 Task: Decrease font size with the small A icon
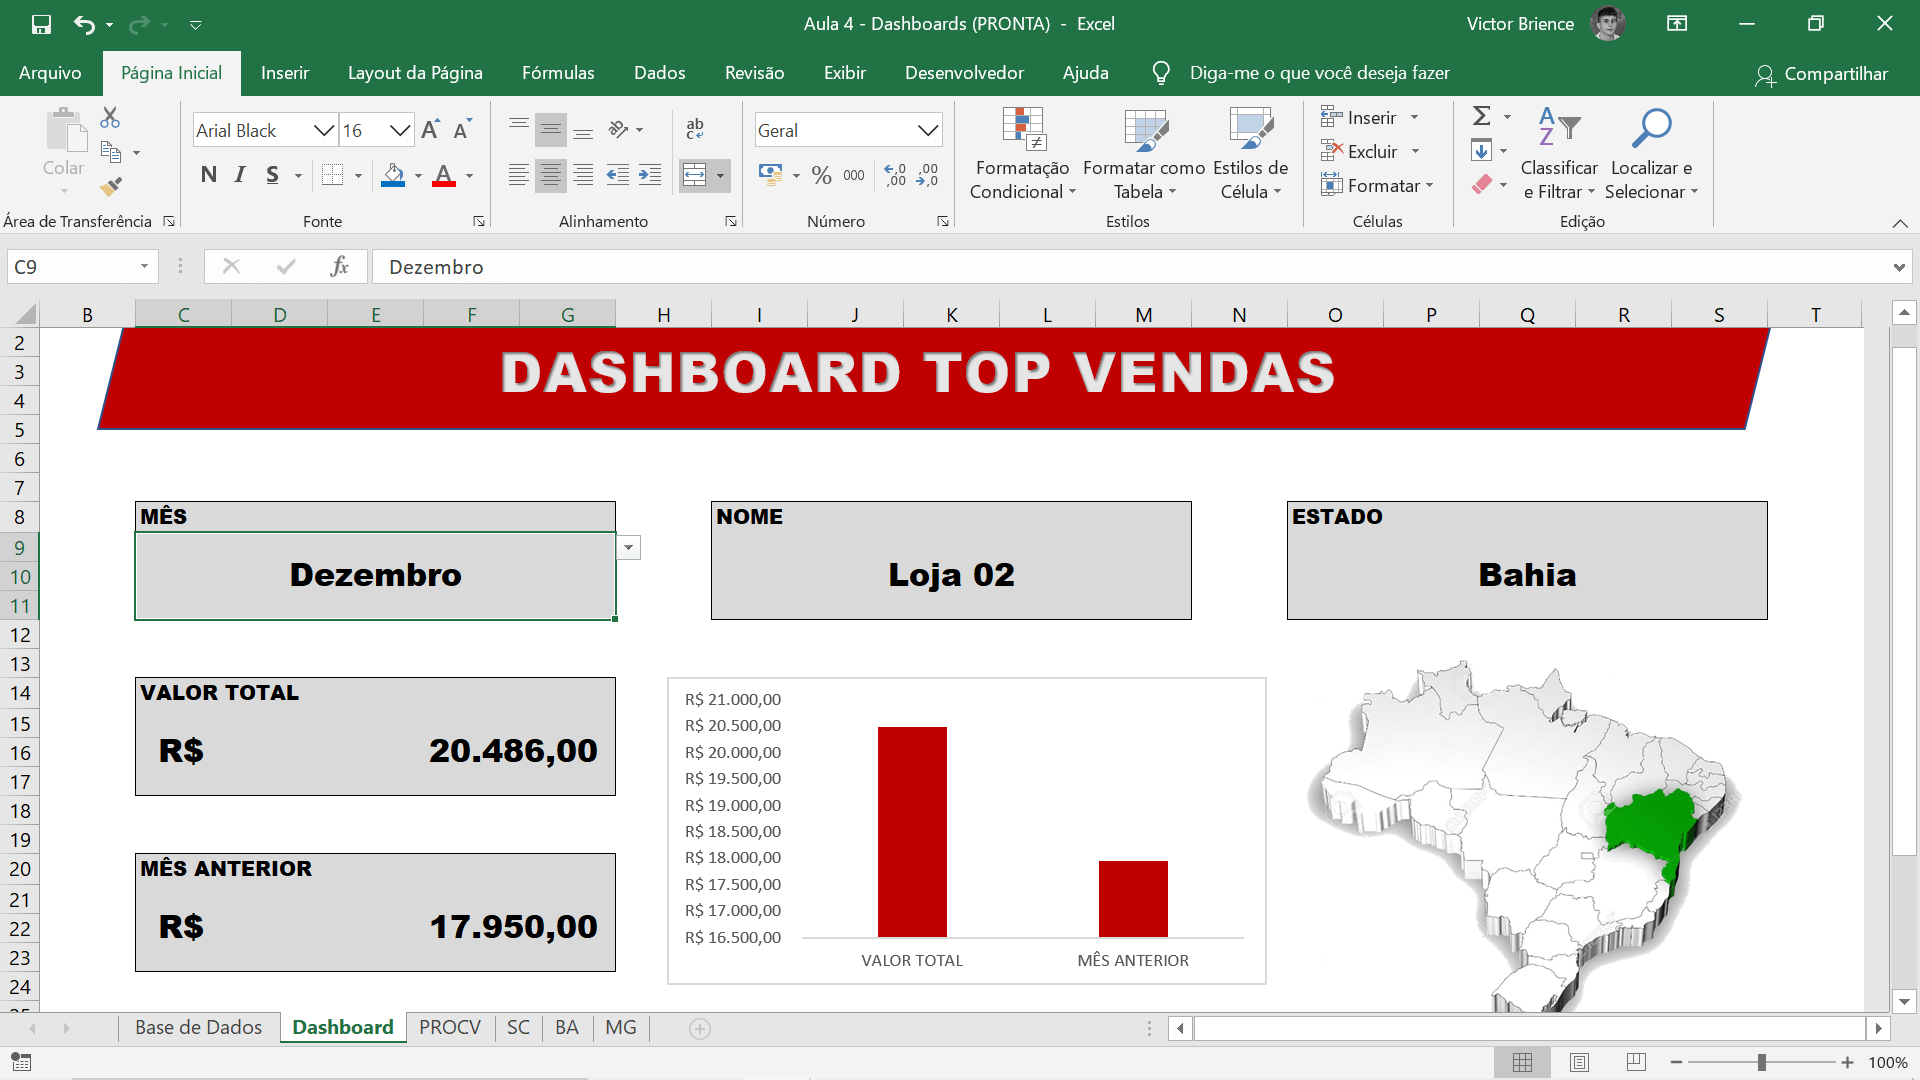462,130
